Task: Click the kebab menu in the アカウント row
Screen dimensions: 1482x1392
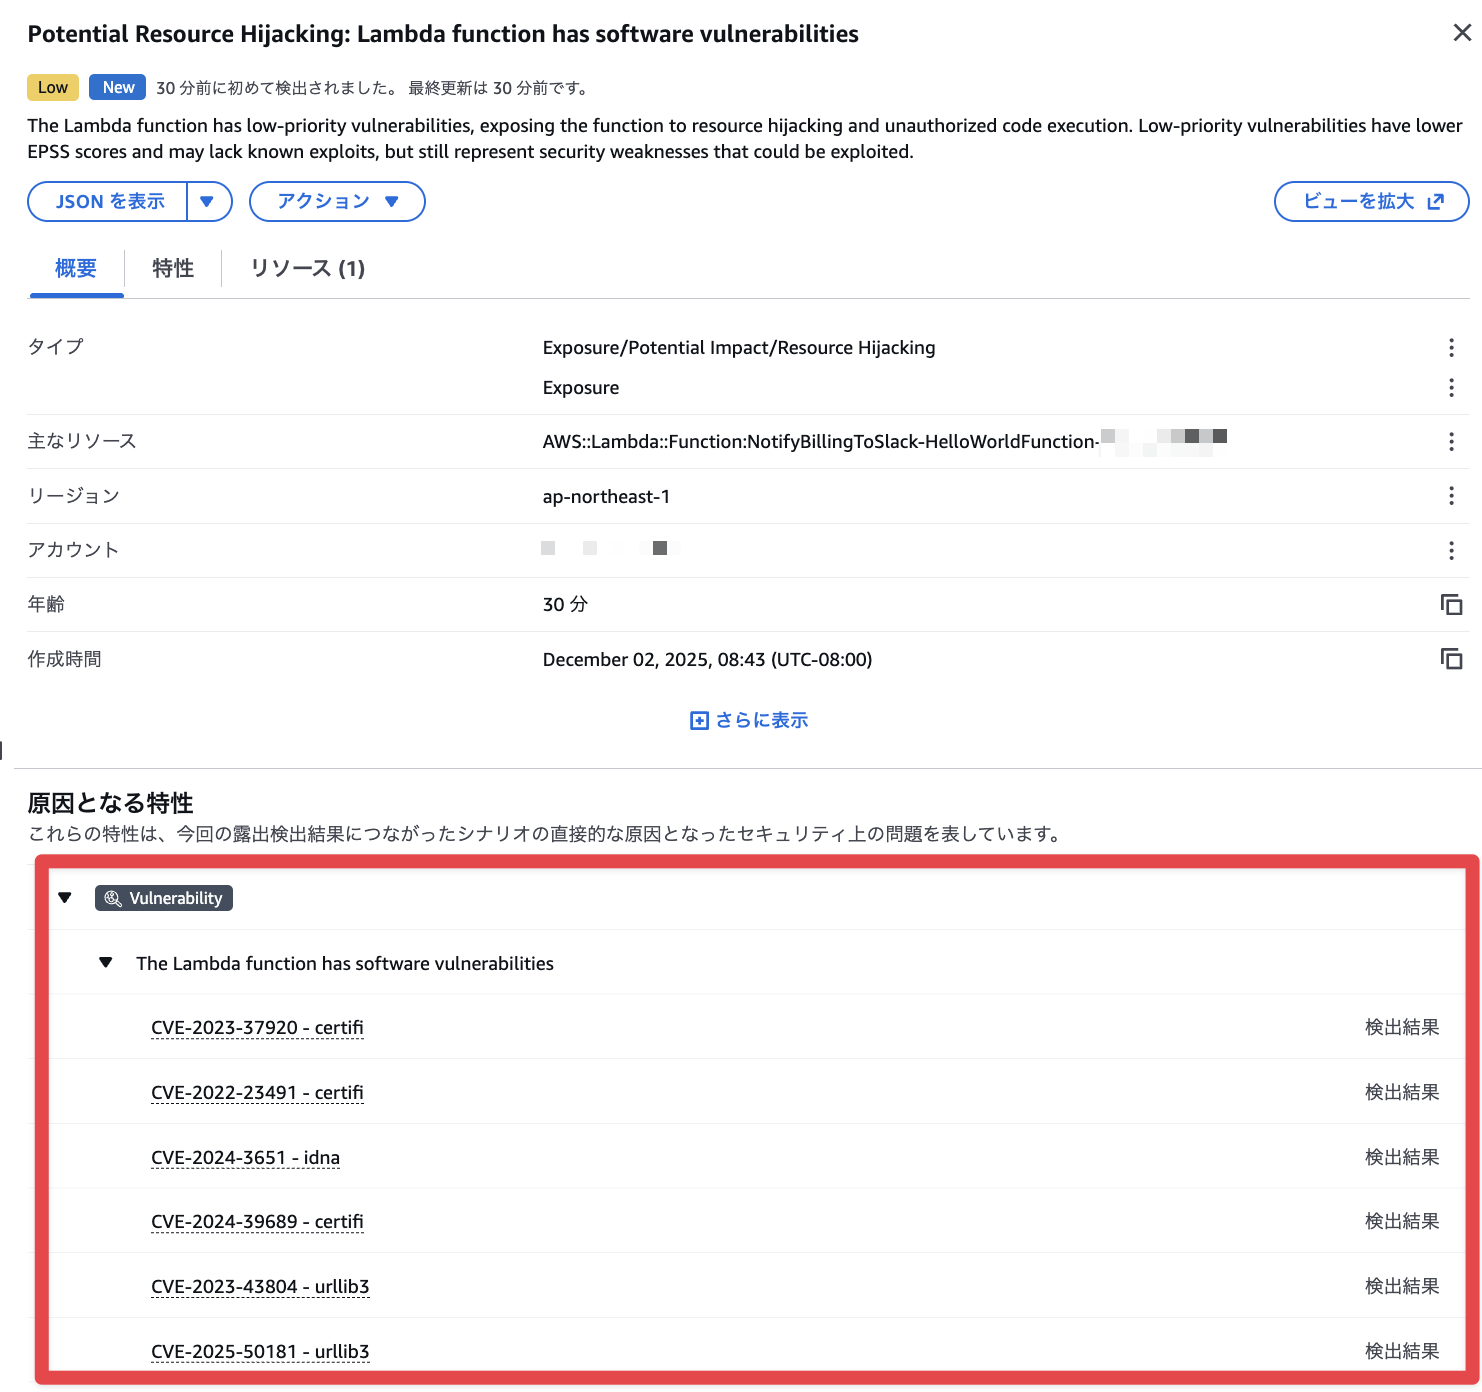Action: click(x=1450, y=550)
